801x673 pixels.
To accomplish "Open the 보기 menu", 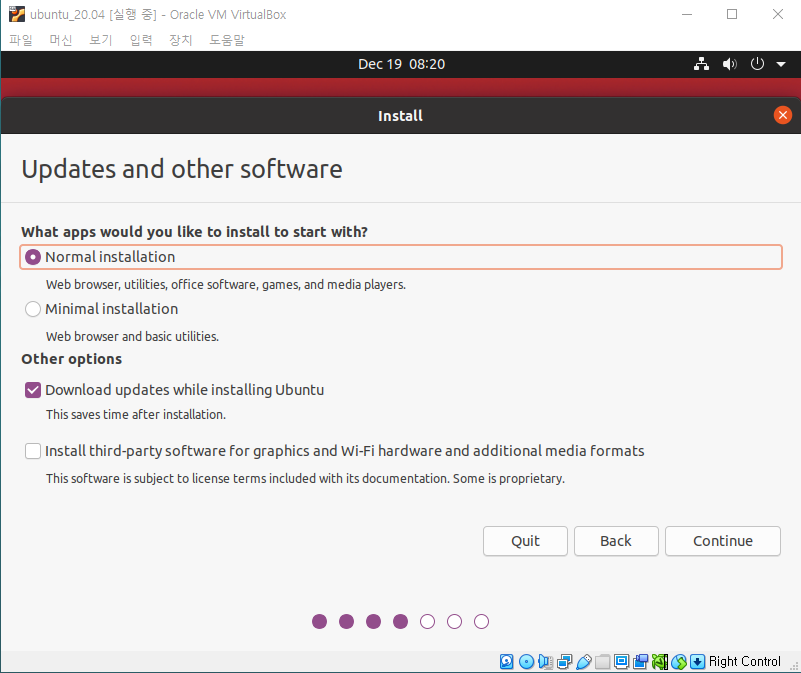I will pos(101,40).
